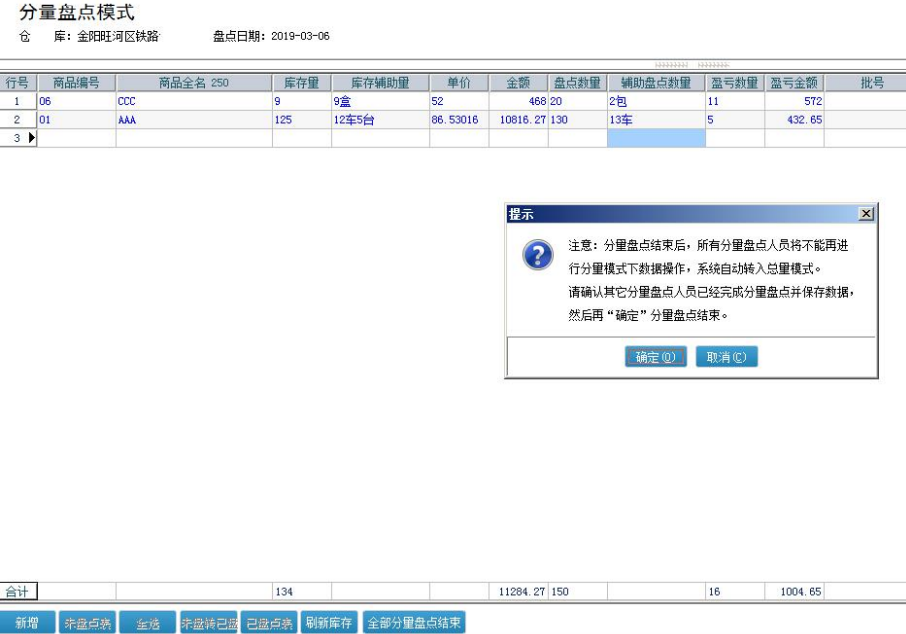Refresh stock with 刷新库存
Screen dimensions: 906x634
click(x=329, y=623)
